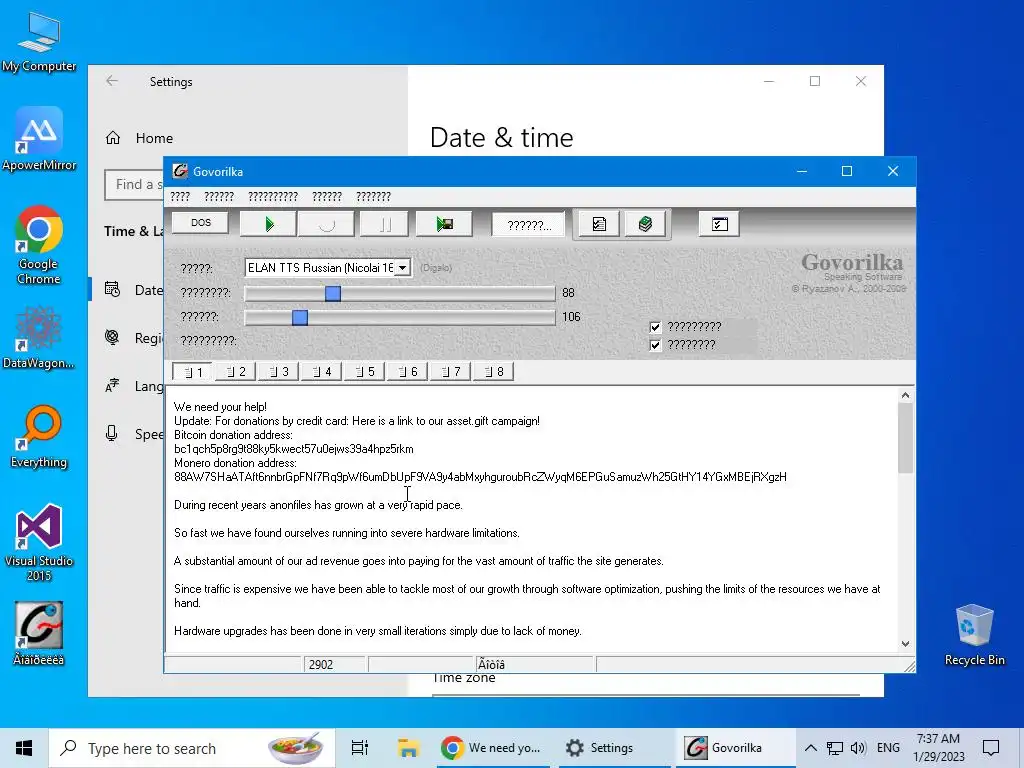The image size is (1024, 768).
Task: Switch to text tab 6
Action: point(408,372)
